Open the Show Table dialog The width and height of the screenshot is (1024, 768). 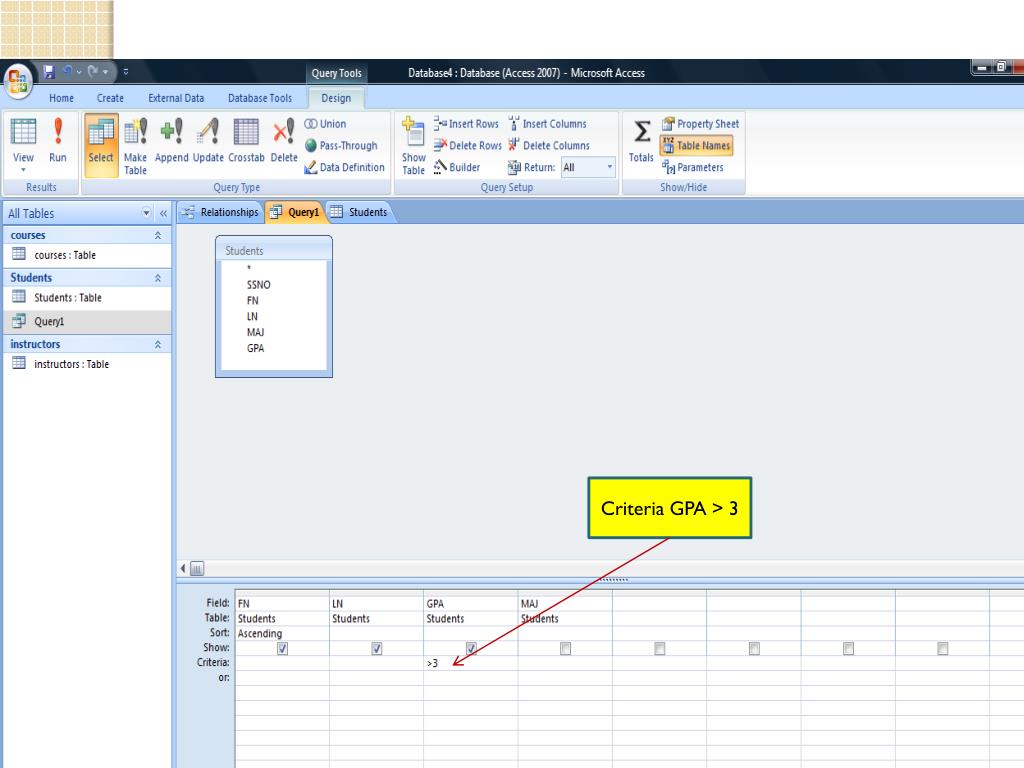pyautogui.click(x=413, y=146)
